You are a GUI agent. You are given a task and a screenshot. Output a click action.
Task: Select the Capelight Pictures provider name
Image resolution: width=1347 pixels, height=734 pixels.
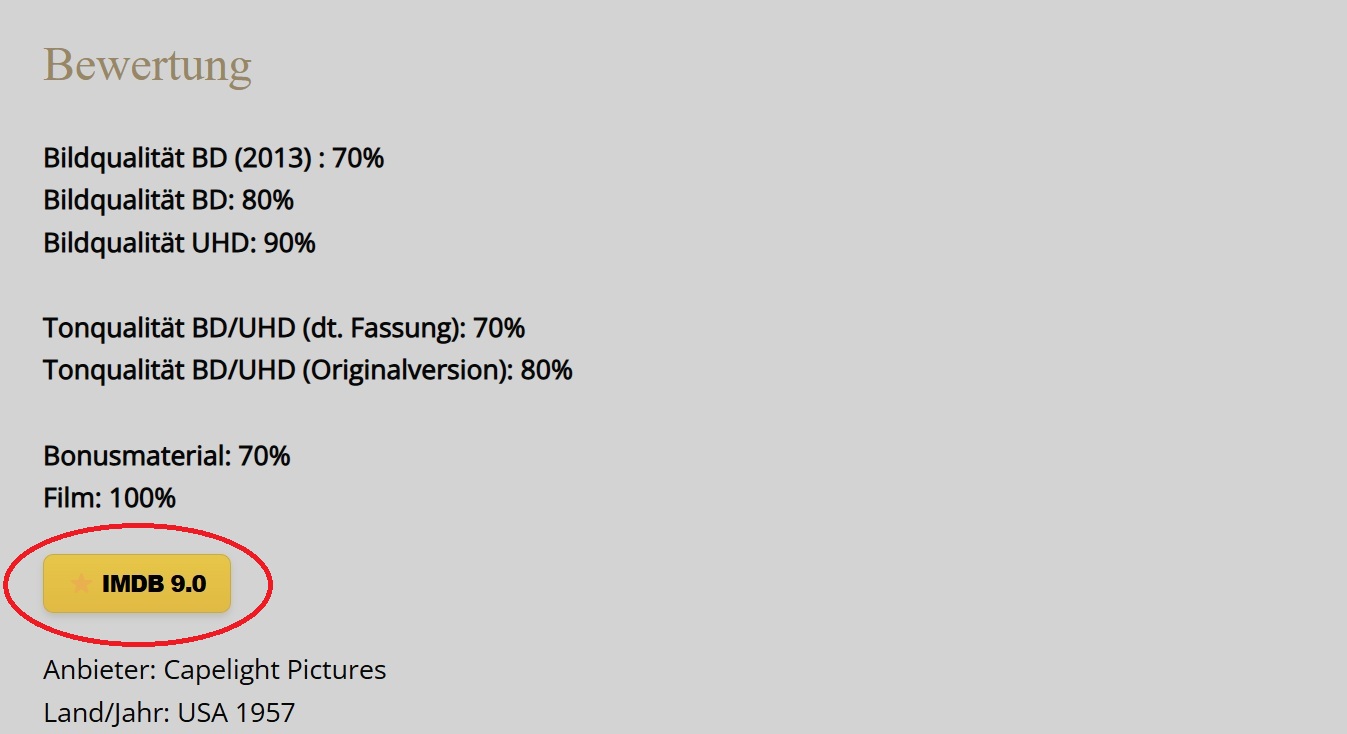(275, 669)
